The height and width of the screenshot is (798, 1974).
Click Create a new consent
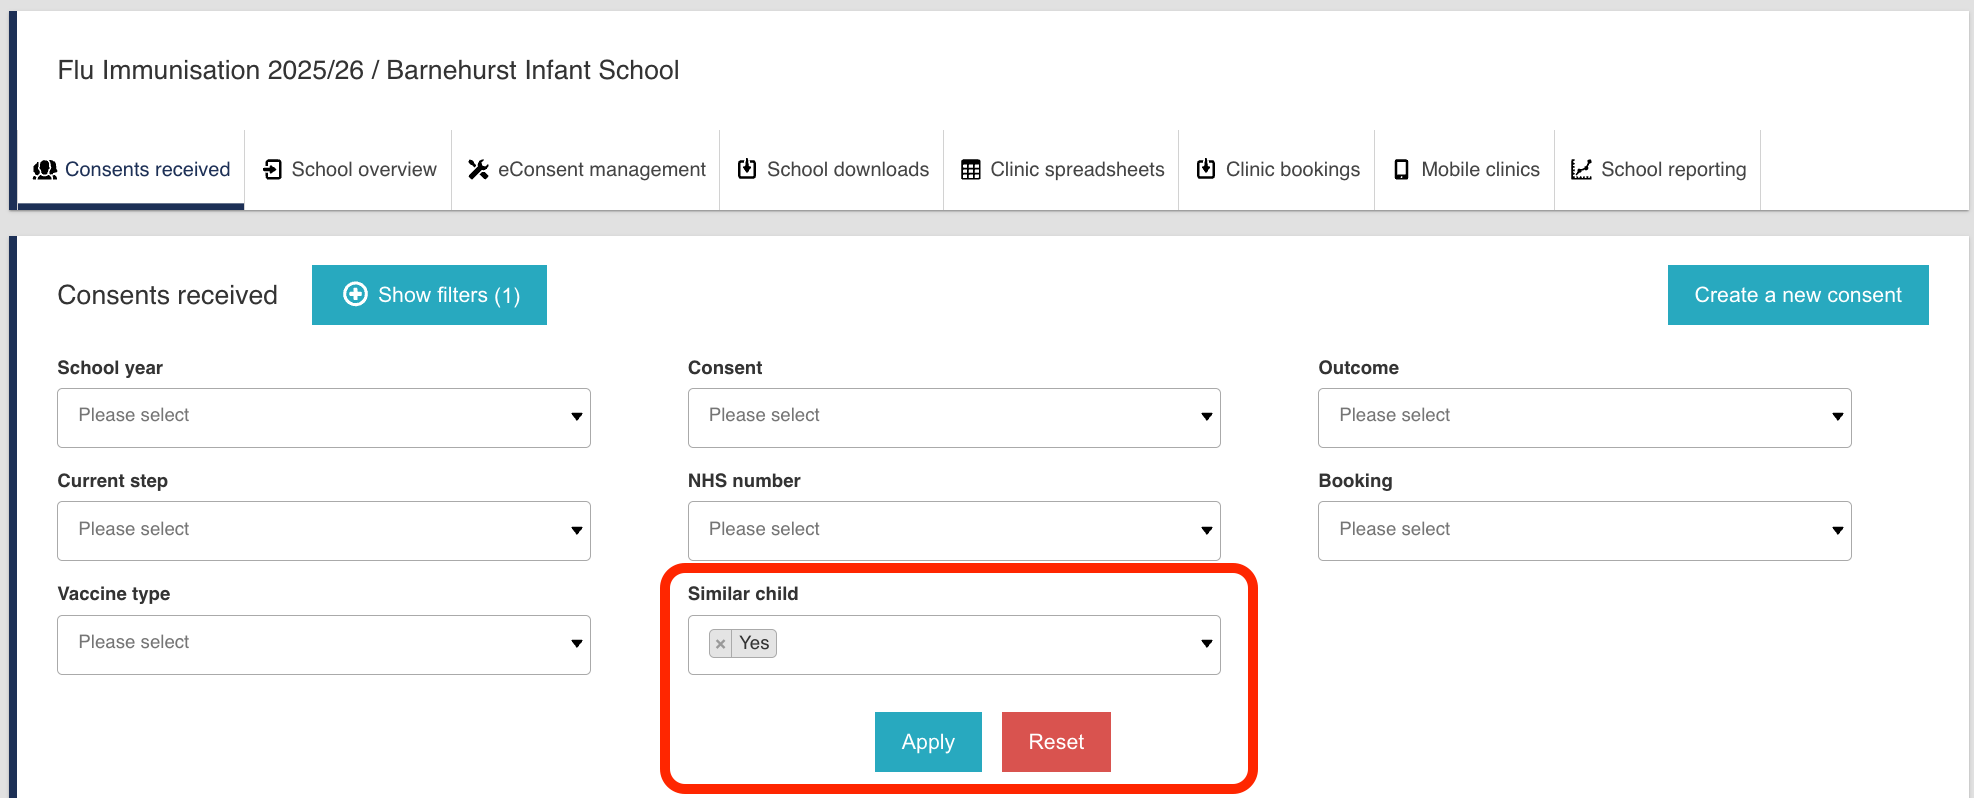[x=1797, y=295]
